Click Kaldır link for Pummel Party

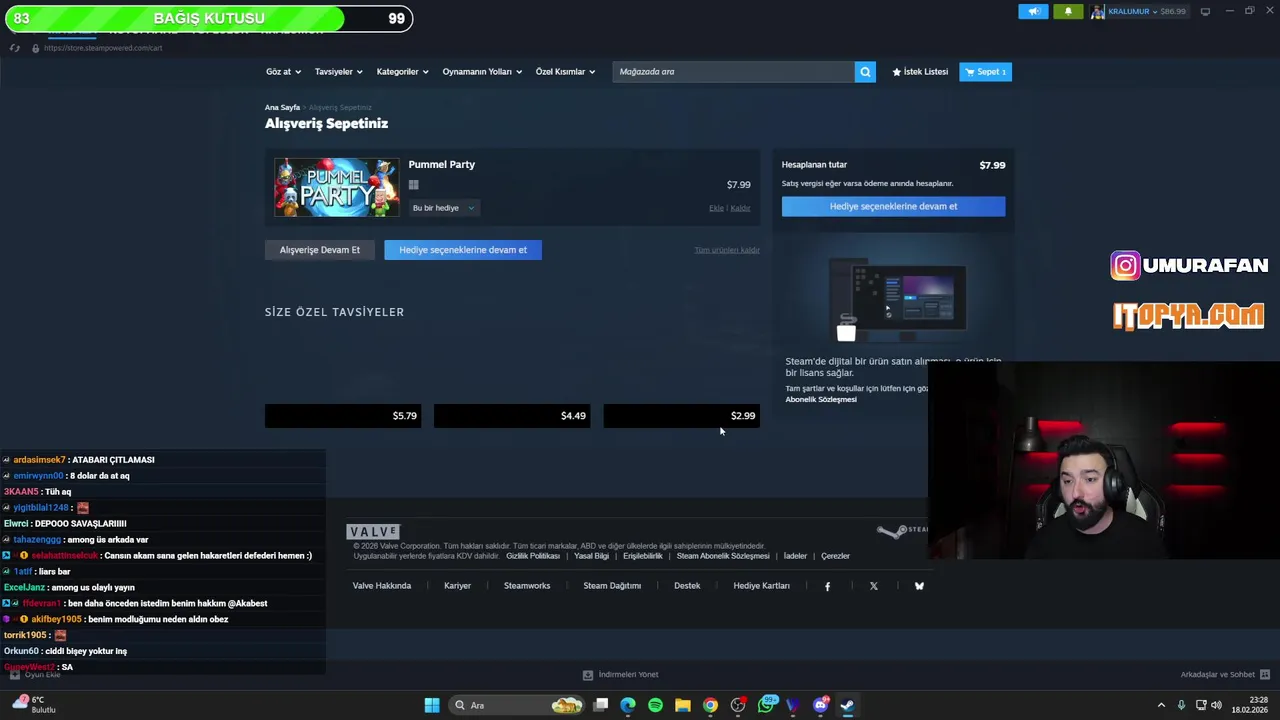click(x=740, y=208)
